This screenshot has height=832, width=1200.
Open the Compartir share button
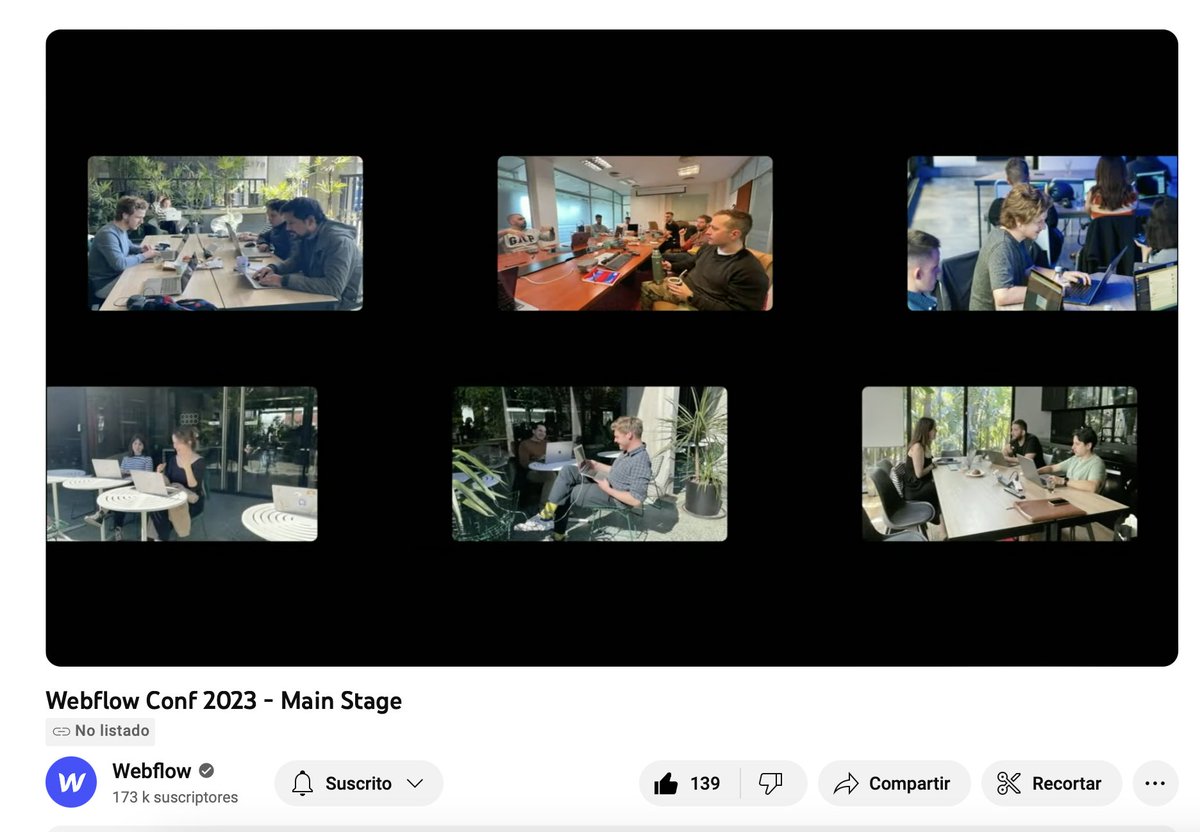coord(894,784)
